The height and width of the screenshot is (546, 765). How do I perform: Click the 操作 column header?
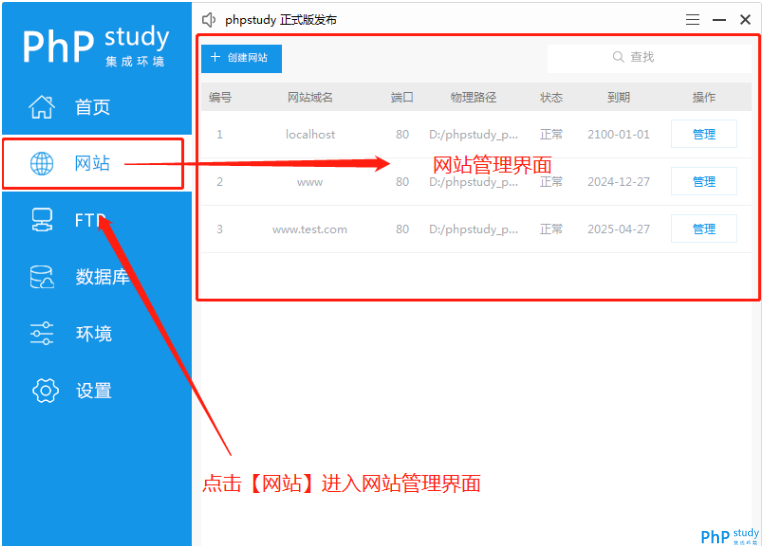point(704,97)
